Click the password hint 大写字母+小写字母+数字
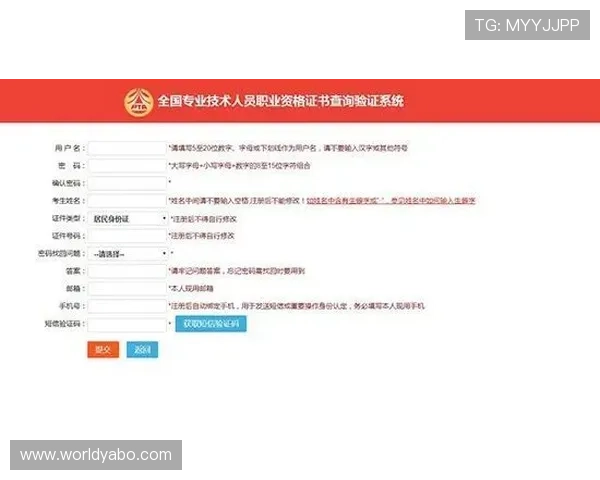Screen dimensions: 600x480 [x=240, y=166]
